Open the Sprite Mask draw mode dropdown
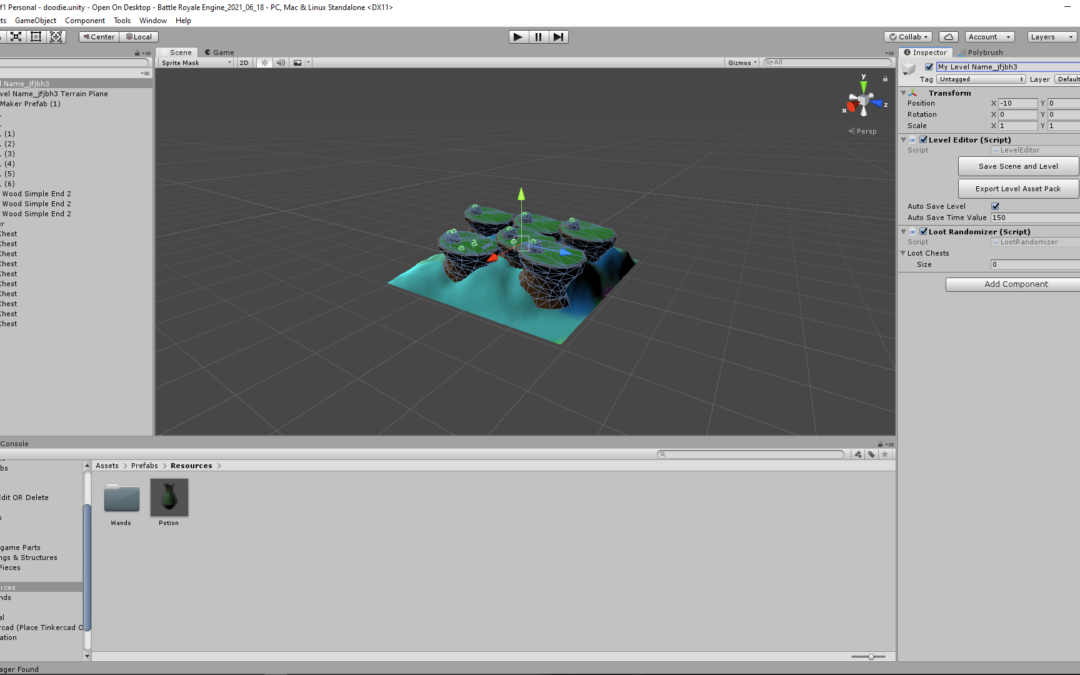Image resolution: width=1080 pixels, height=675 pixels. click(196, 63)
